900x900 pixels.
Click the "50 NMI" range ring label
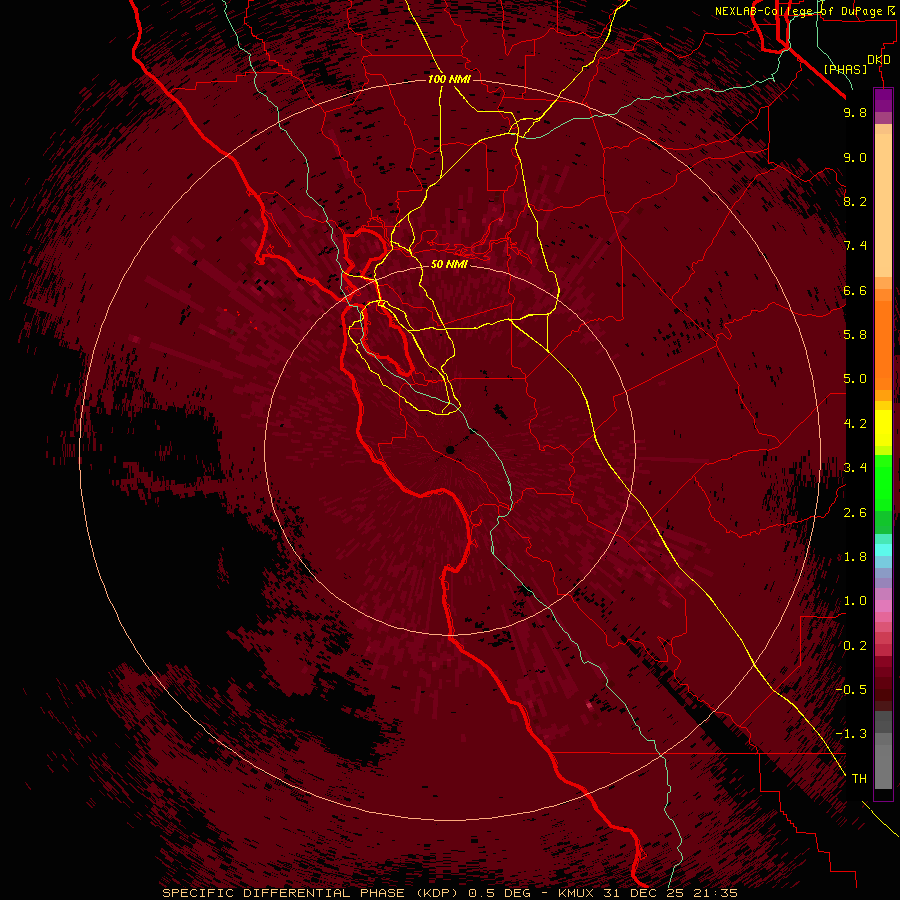click(x=449, y=264)
